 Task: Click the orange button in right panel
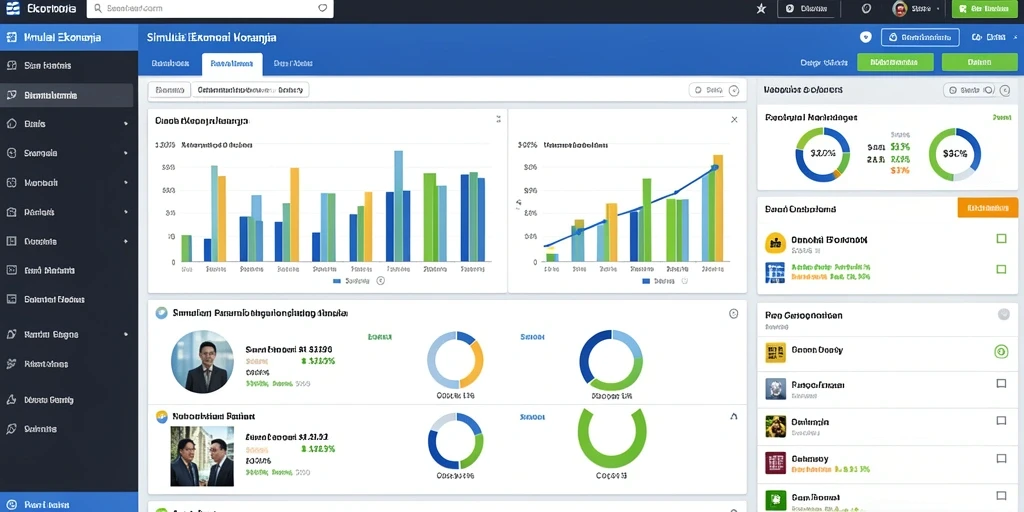[987, 208]
